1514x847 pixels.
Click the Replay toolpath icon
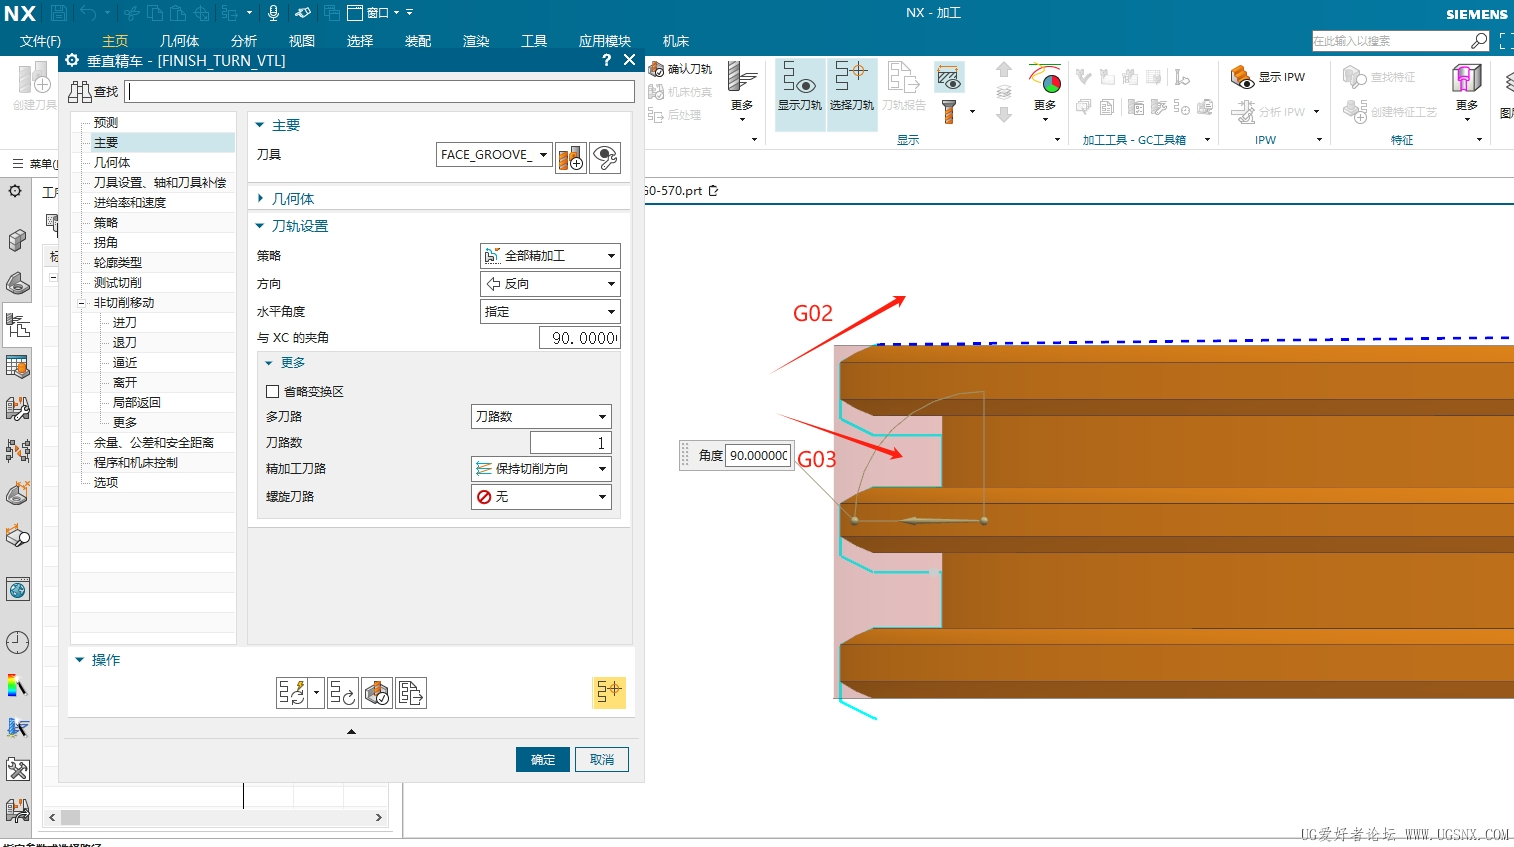342,693
